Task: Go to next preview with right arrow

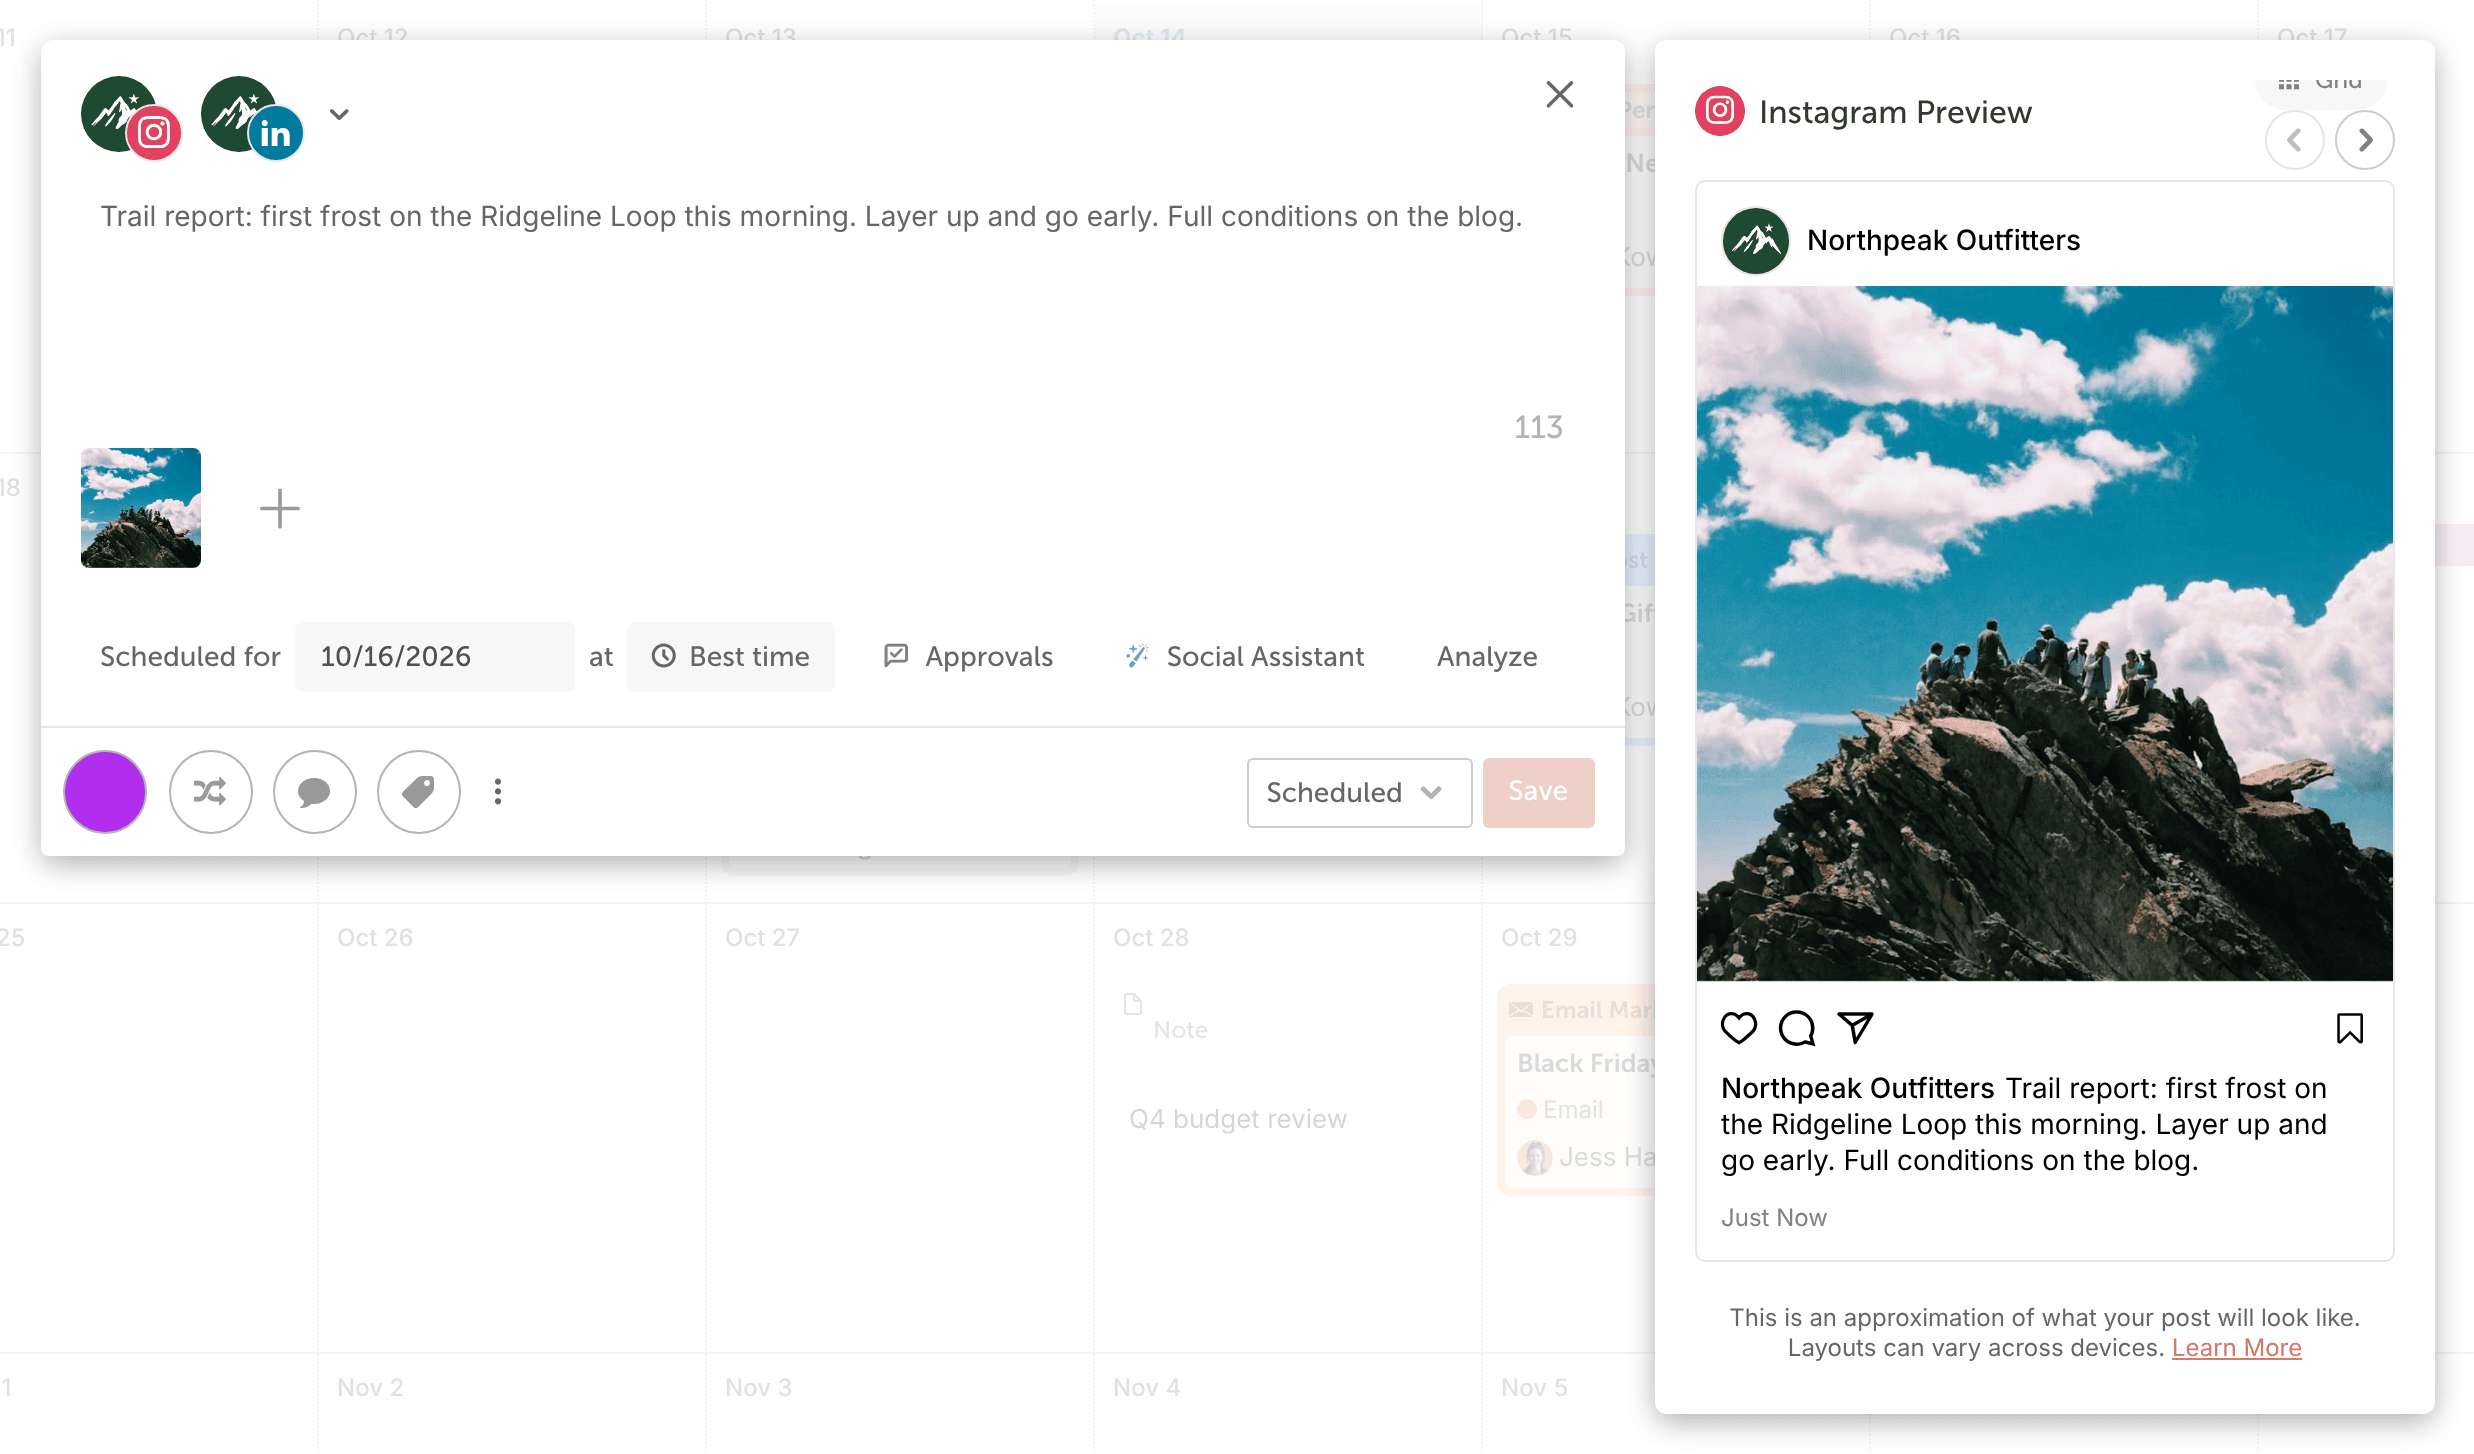Action: (2364, 140)
